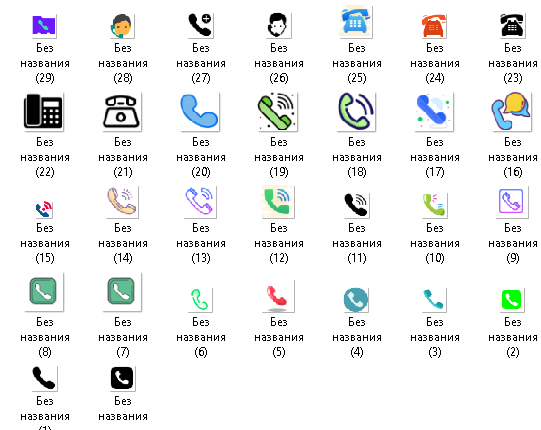Image resolution: width=541 pixels, height=430 pixels.
Task: Click the black retro telephone icon (23)
Action: [512, 25]
